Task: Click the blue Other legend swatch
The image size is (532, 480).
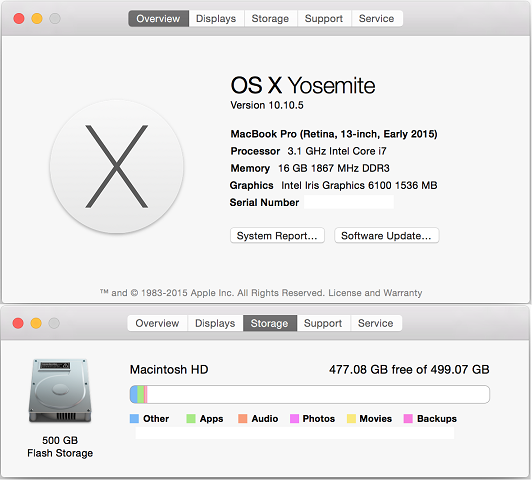Action: (134, 419)
